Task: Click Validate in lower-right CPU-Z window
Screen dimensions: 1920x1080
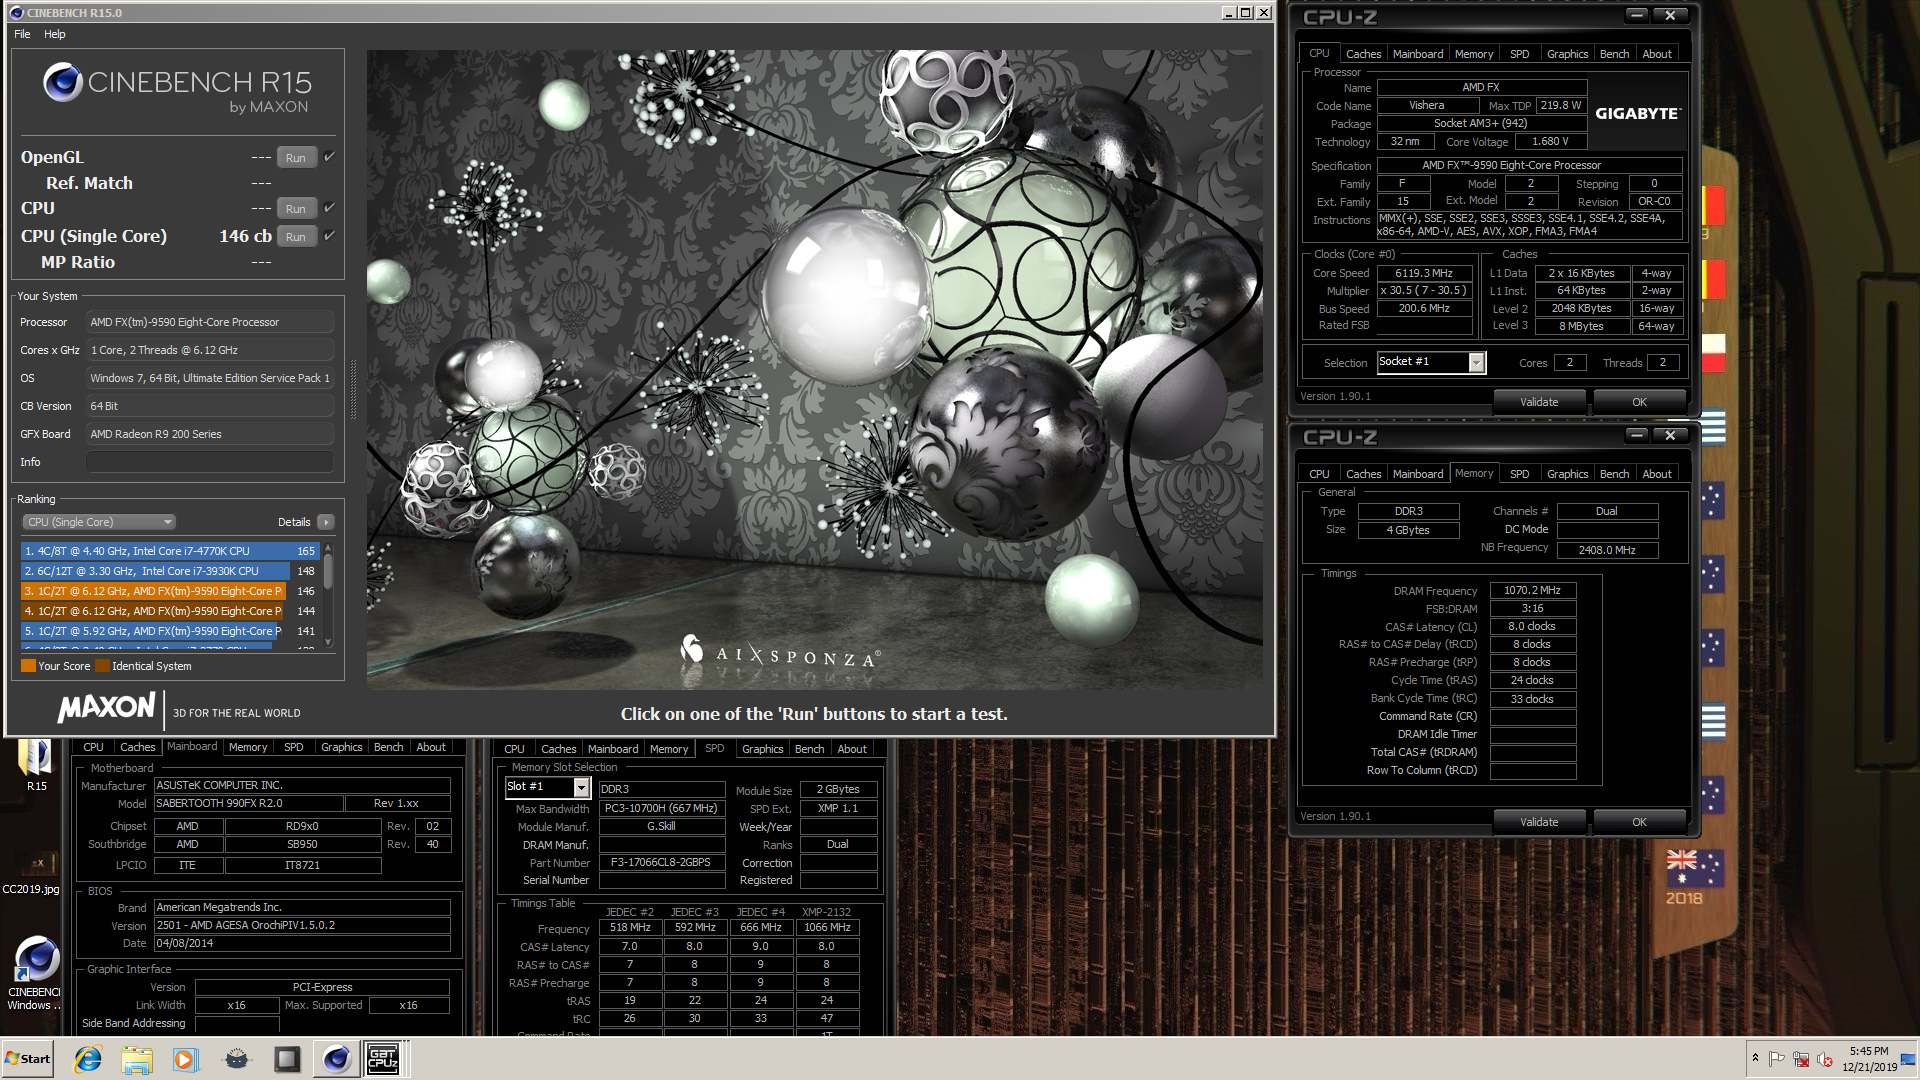Action: click(1539, 822)
